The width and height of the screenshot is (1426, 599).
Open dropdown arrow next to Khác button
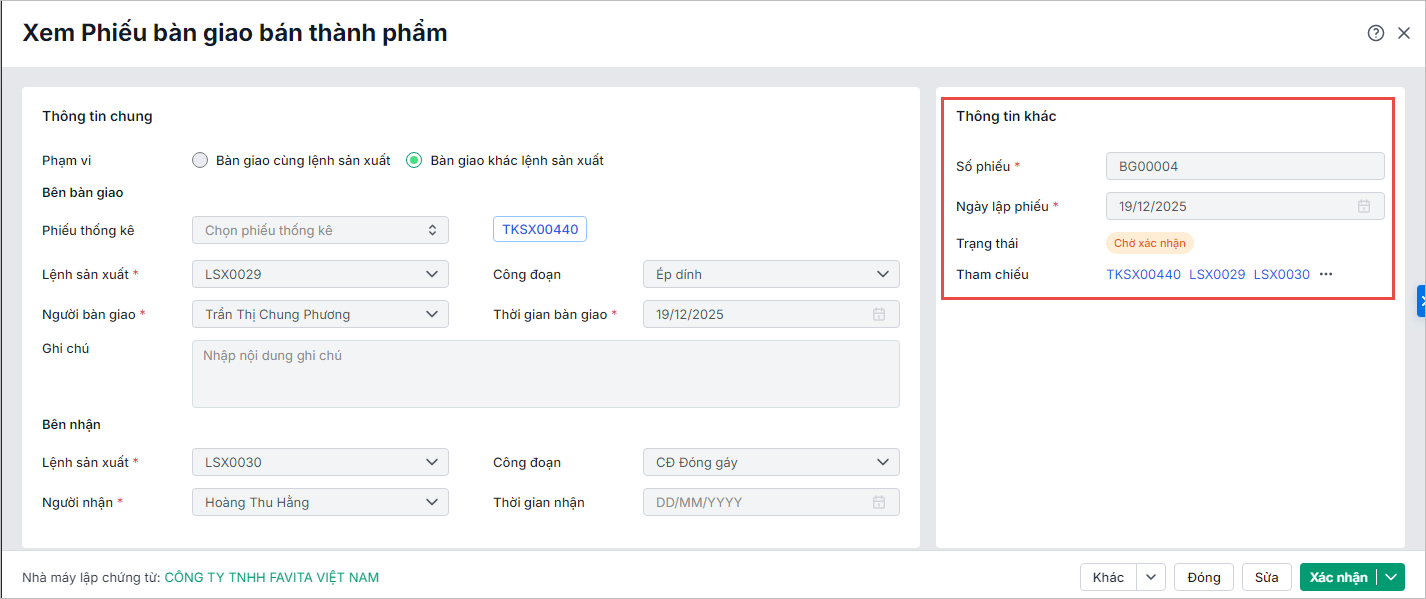(1151, 577)
